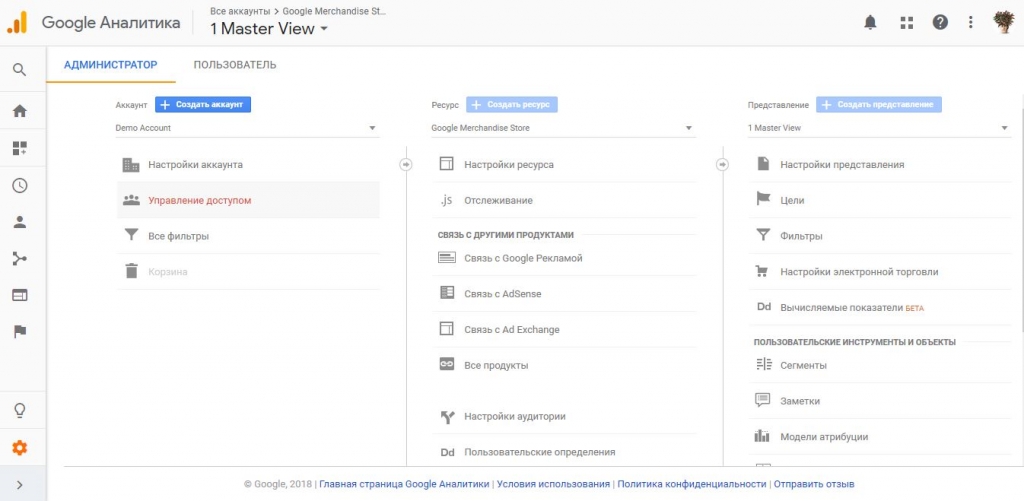1024x501 pixels.
Task: Open Admin gear icon in sidebar
Action: (20, 448)
